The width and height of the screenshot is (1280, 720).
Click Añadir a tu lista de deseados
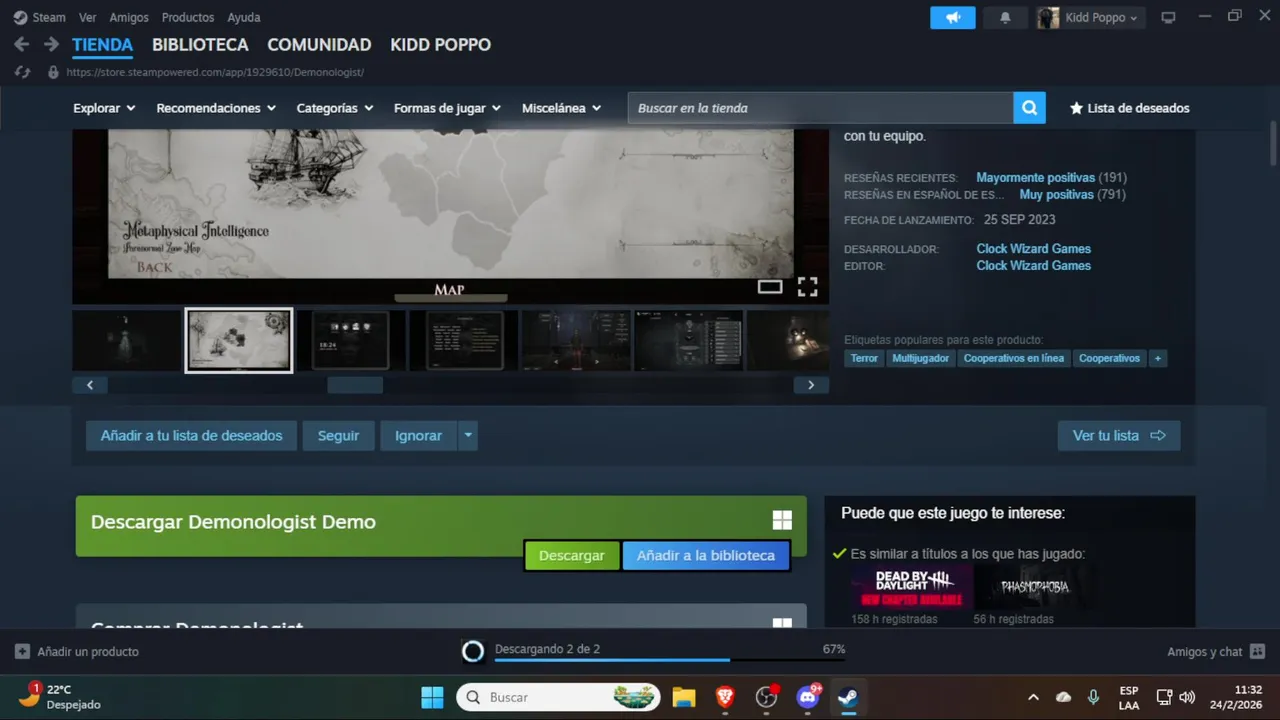[x=191, y=436]
